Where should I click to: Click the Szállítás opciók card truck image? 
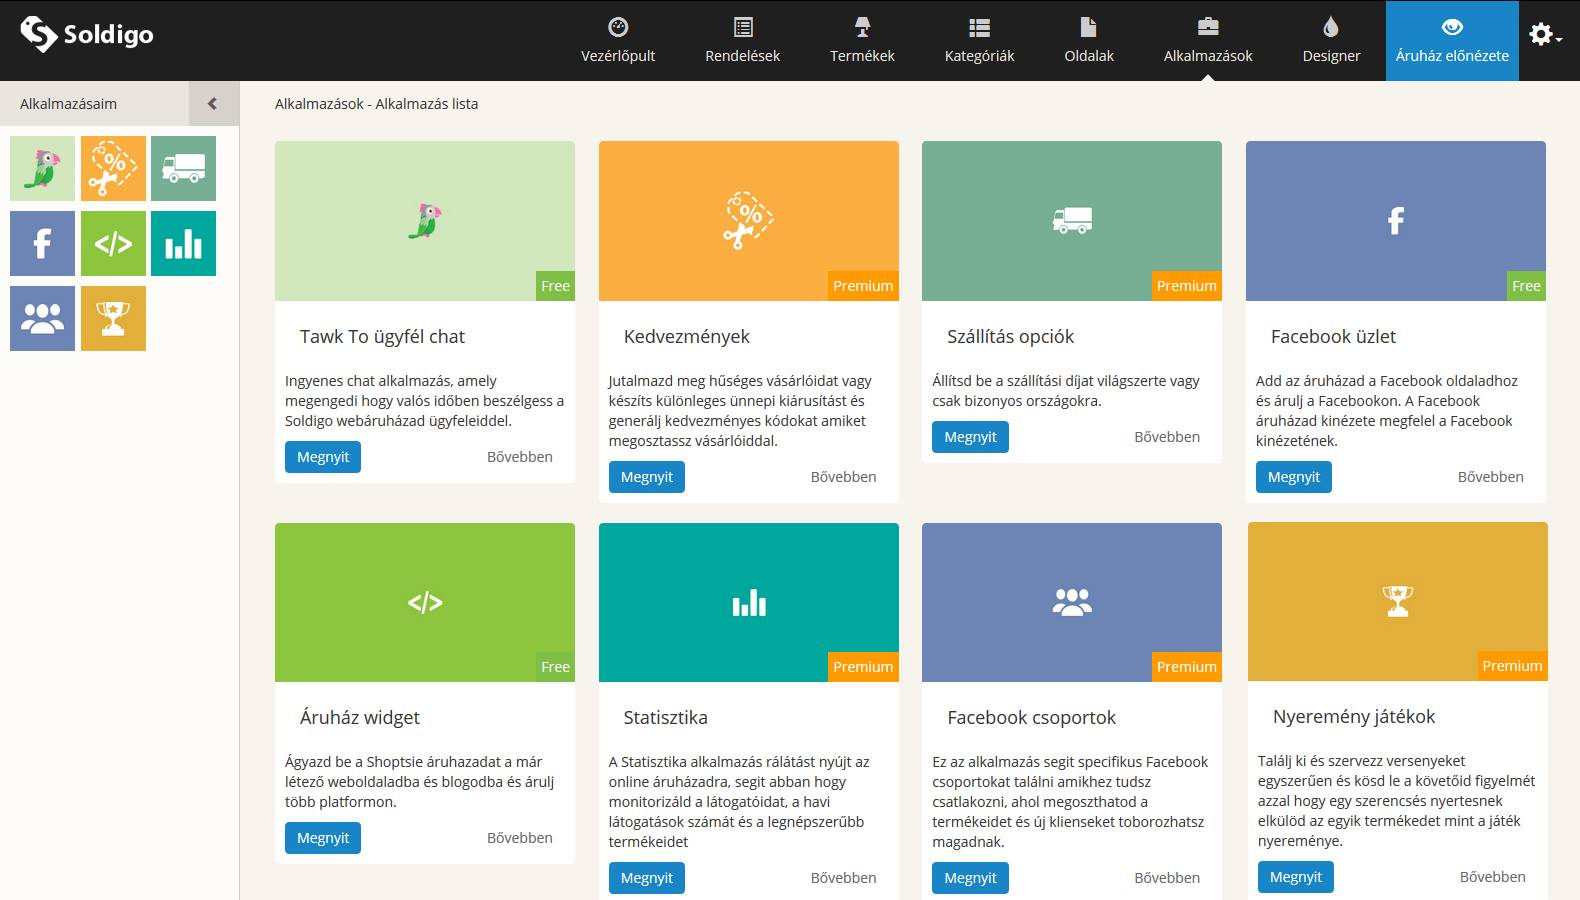(1072, 221)
